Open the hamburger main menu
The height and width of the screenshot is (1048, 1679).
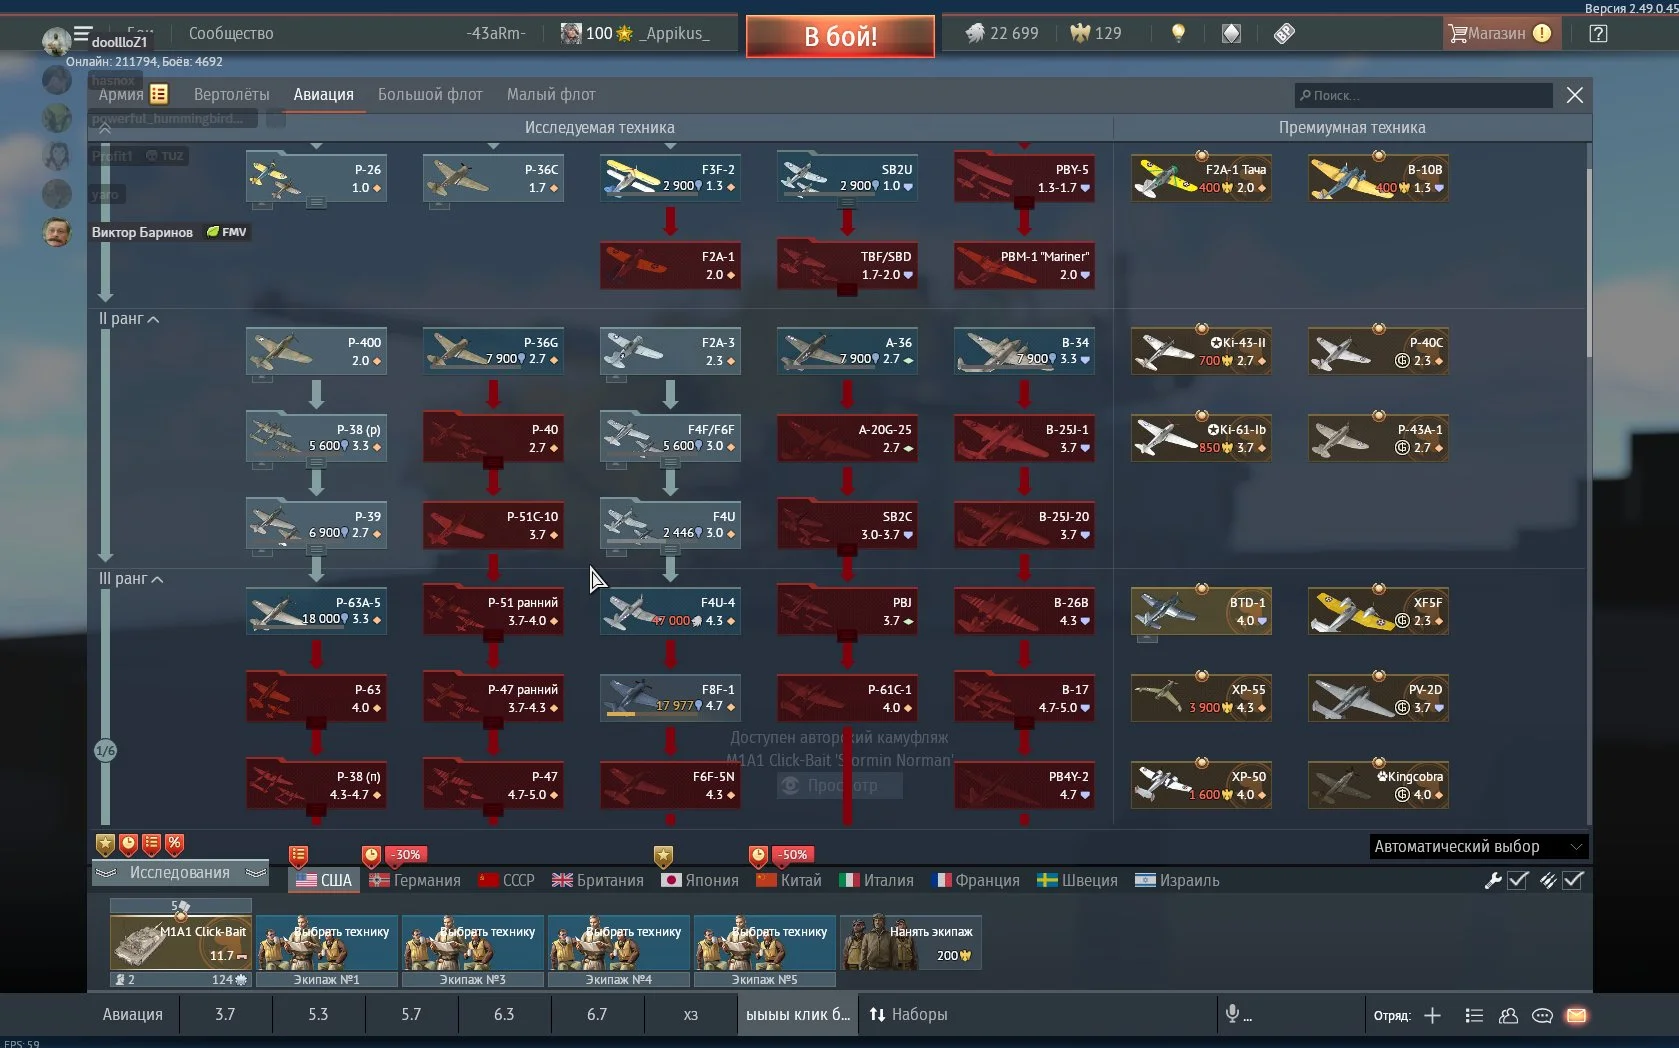click(x=82, y=32)
